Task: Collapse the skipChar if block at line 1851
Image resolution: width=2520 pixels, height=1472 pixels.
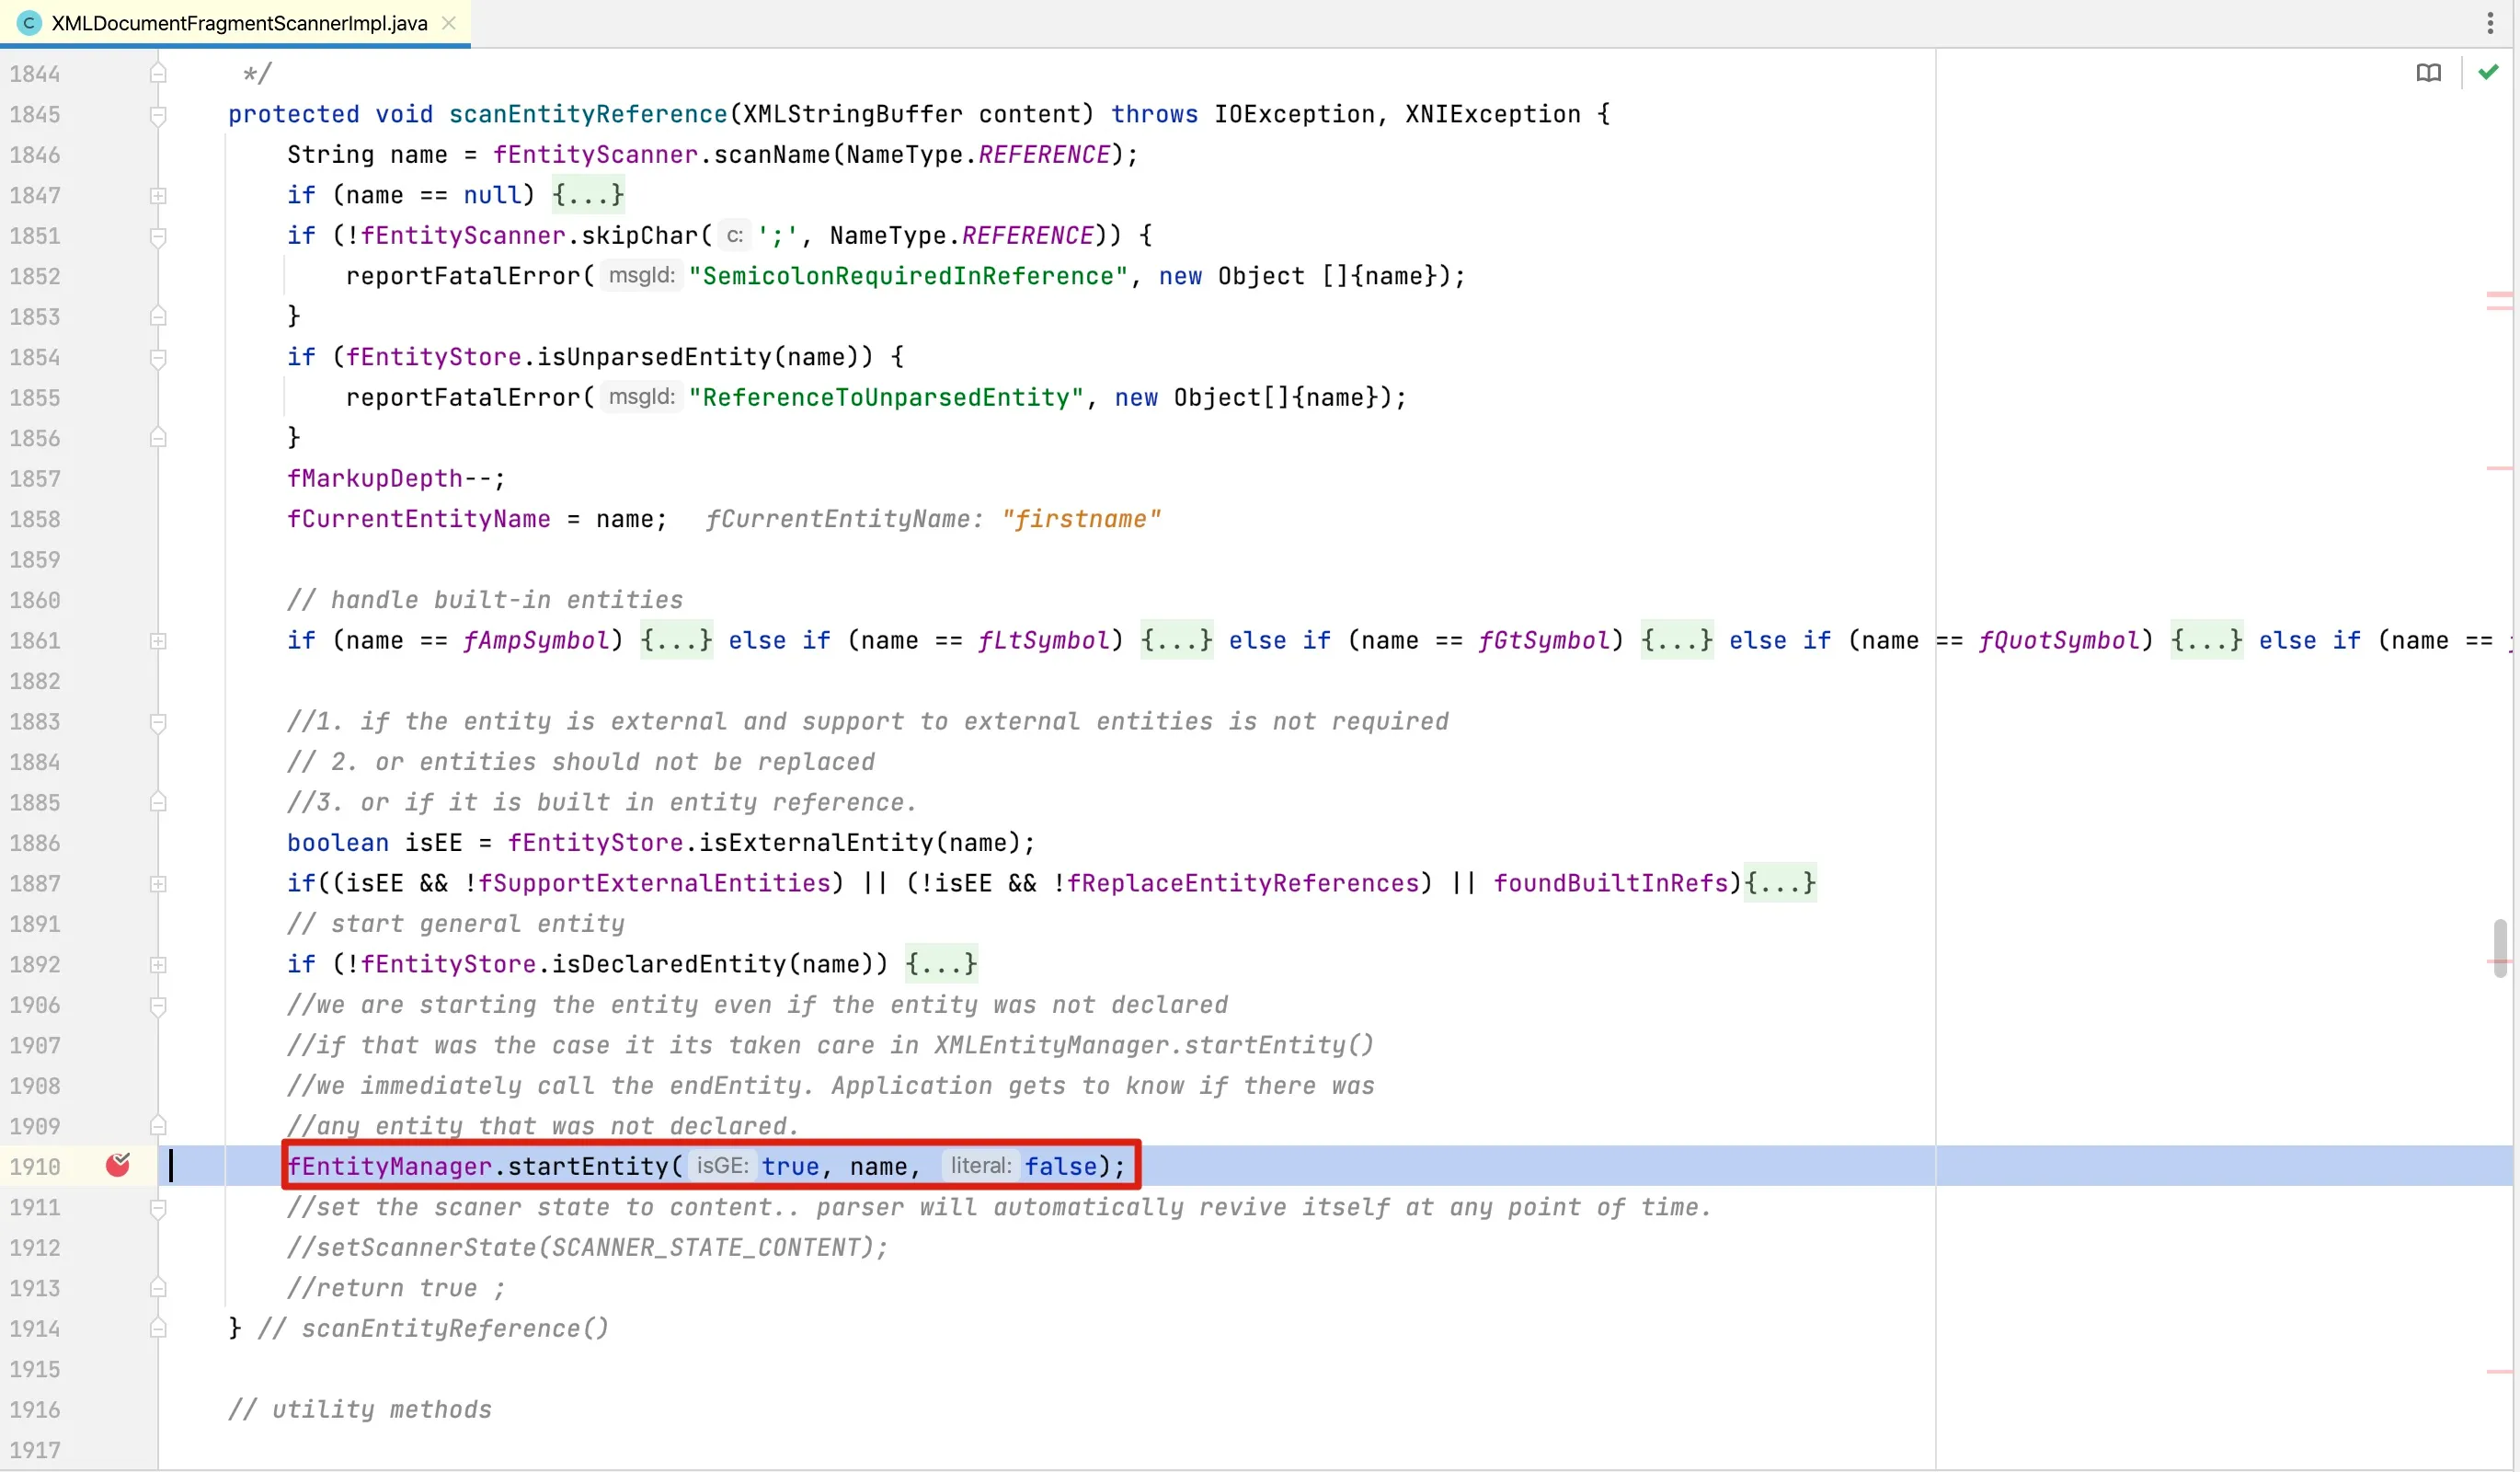Action: [158, 237]
